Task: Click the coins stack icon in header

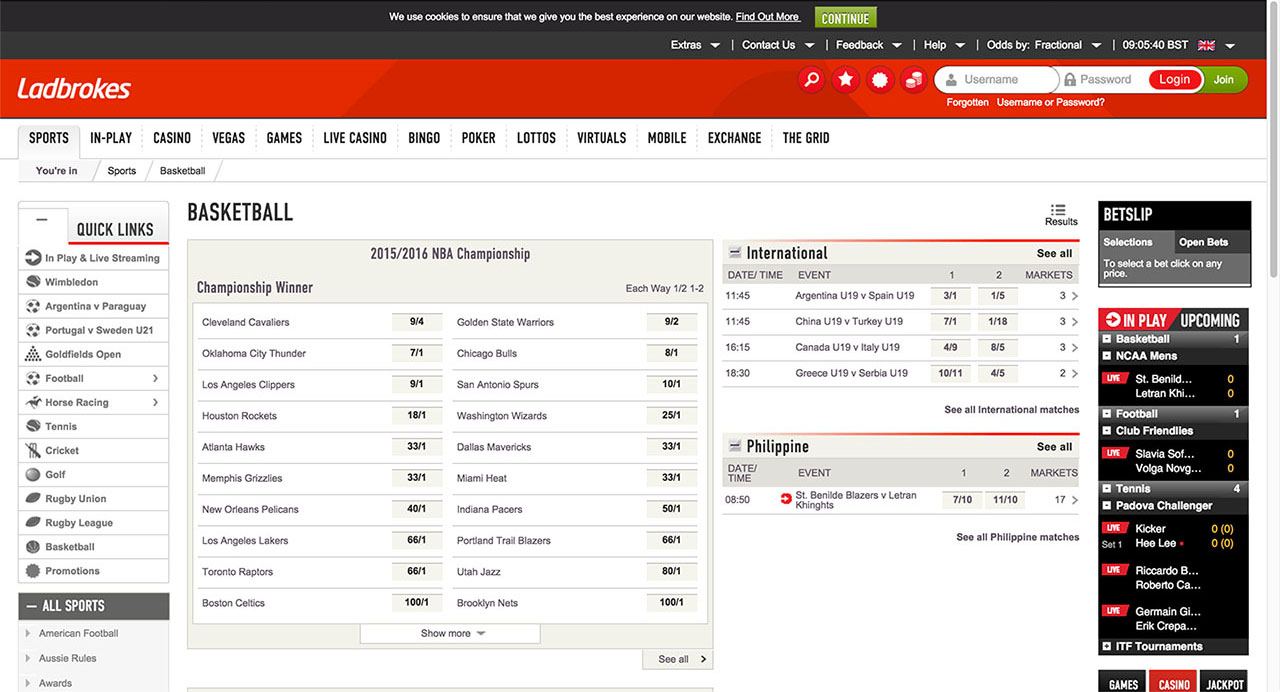Action: [x=913, y=80]
